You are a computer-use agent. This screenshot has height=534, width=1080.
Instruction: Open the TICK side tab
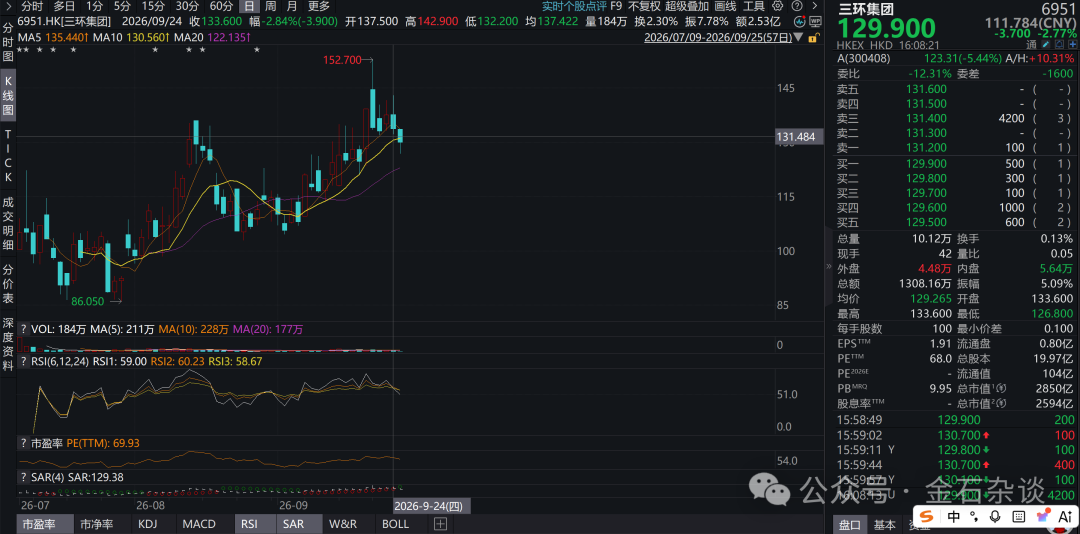8,155
